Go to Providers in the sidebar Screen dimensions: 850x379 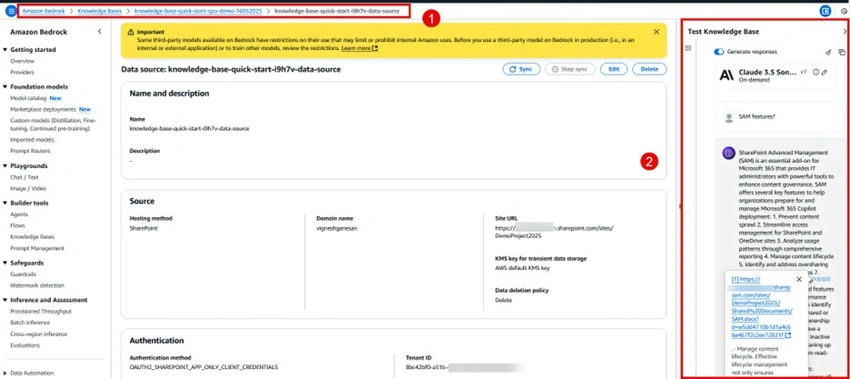22,72
